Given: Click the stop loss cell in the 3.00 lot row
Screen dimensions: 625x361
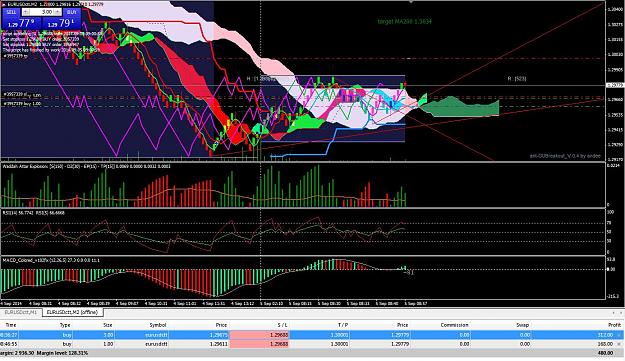Looking at the screenshot, I should click(x=259, y=335).
